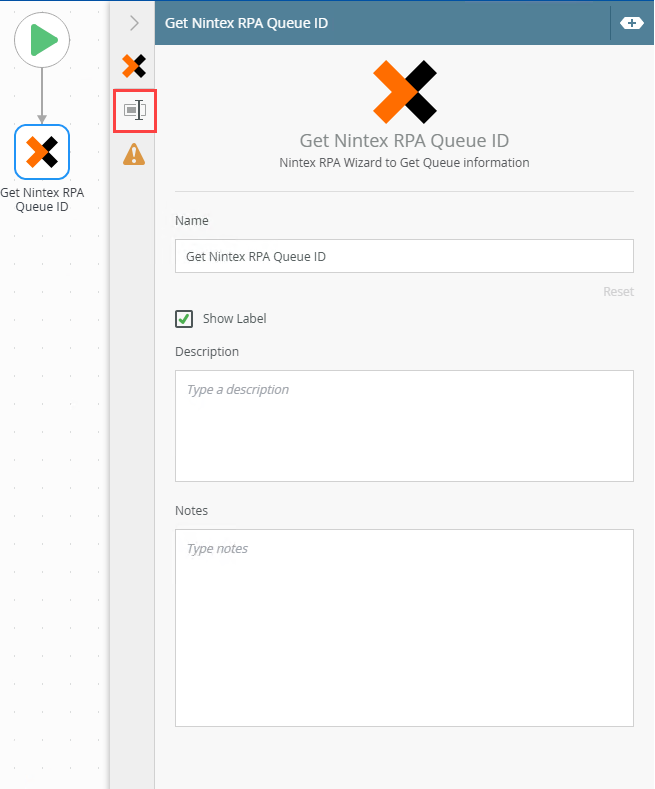Click the Reset link under the Name field

pos(618,291)
